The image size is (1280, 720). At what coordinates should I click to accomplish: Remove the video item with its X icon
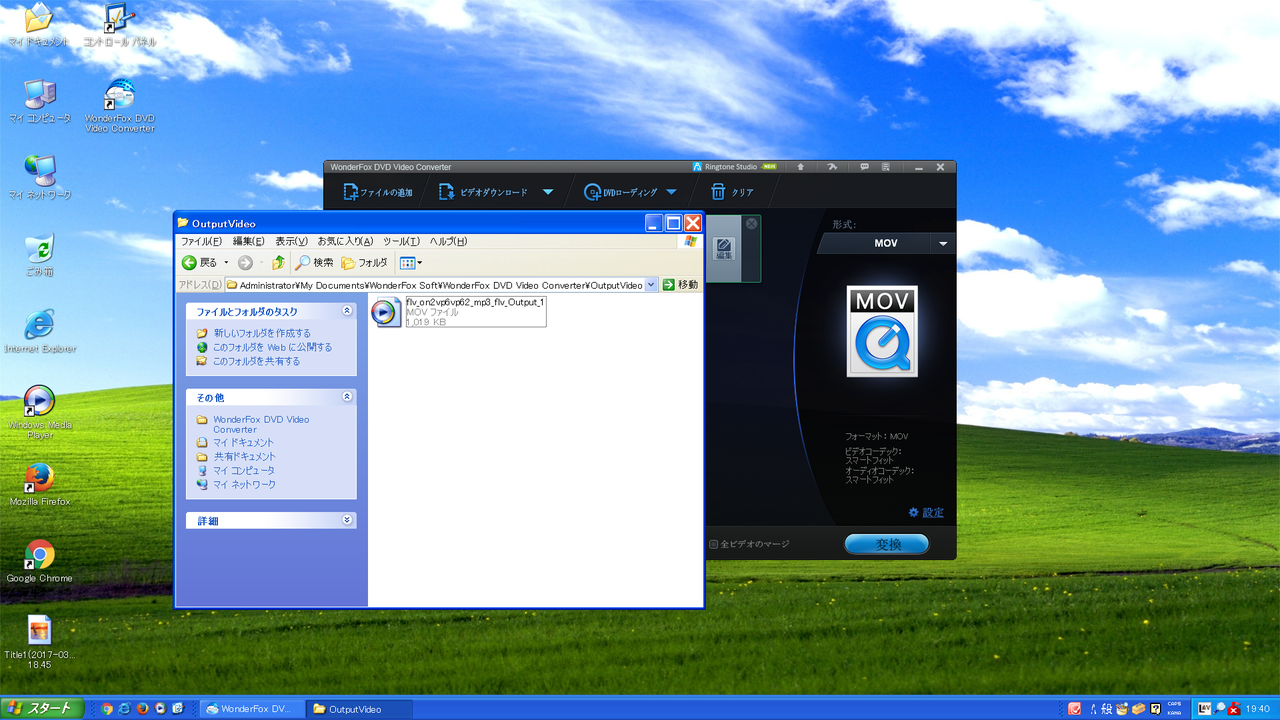(752, 223)
